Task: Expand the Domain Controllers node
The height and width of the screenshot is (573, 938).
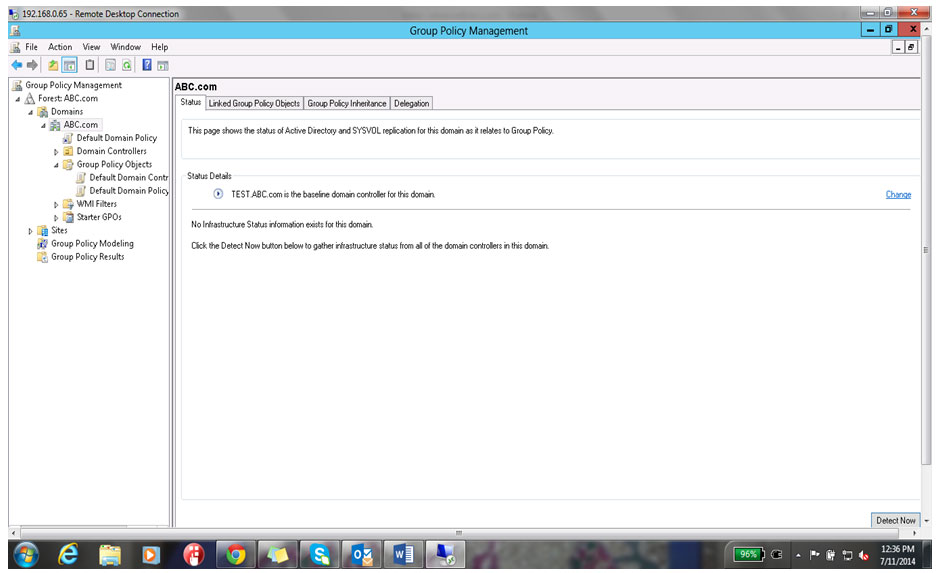Action: tap(56, 152)
